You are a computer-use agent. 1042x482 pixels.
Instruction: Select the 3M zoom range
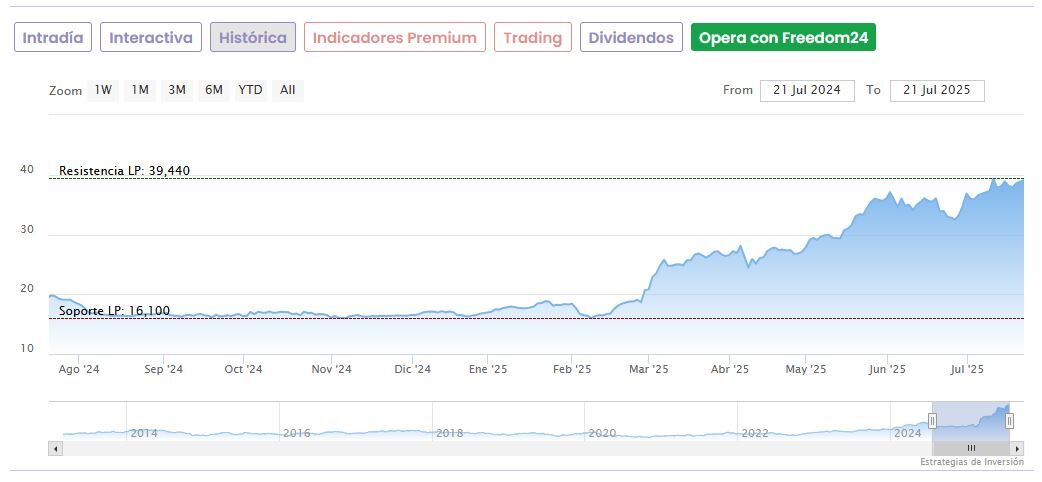tap(177, 90)
